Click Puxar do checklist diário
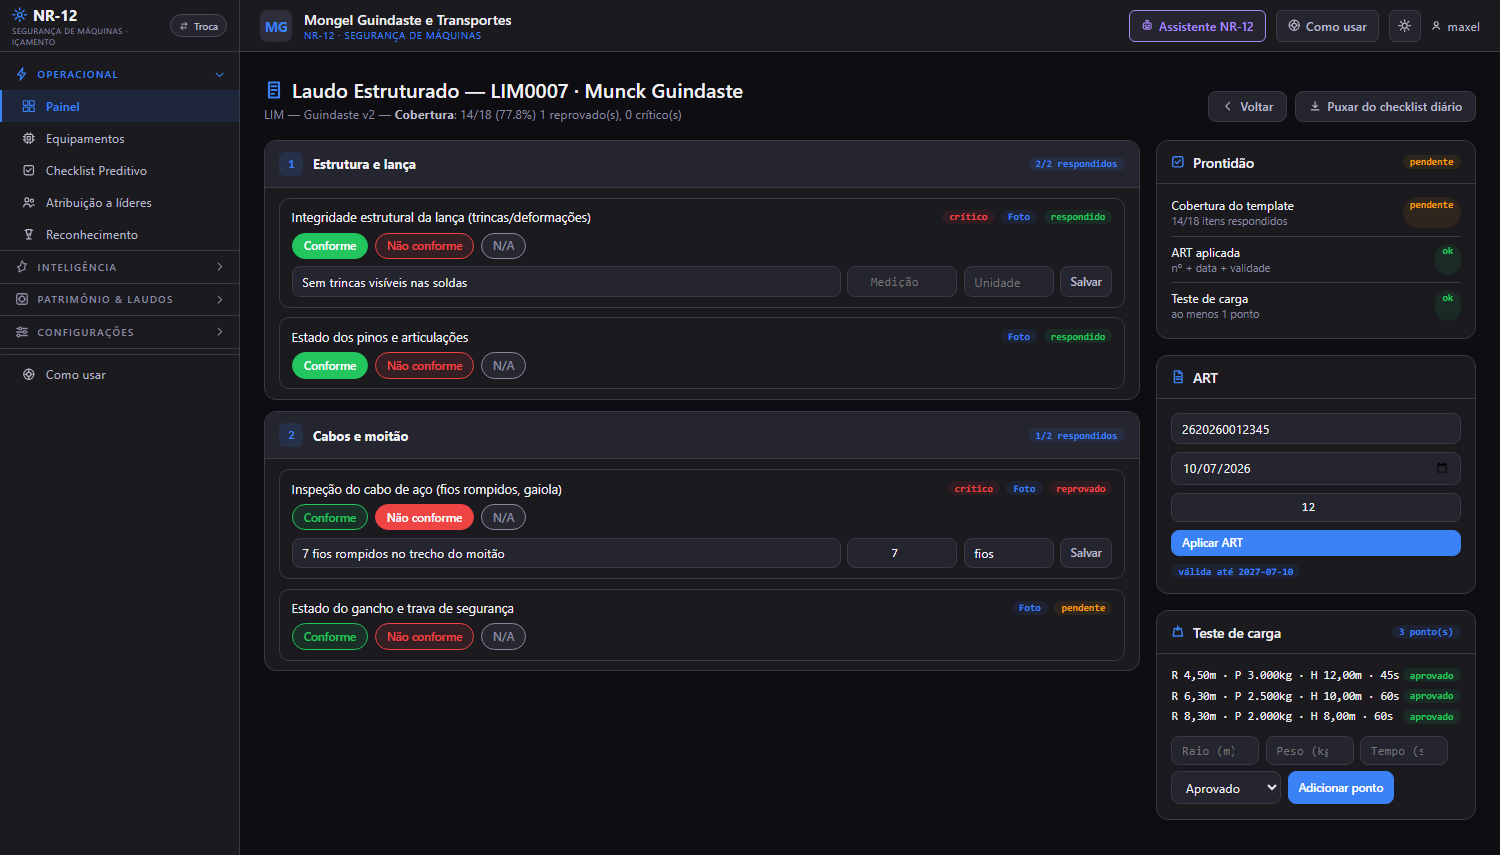Screen dimensions: 1500x855 coord(1385,107)
